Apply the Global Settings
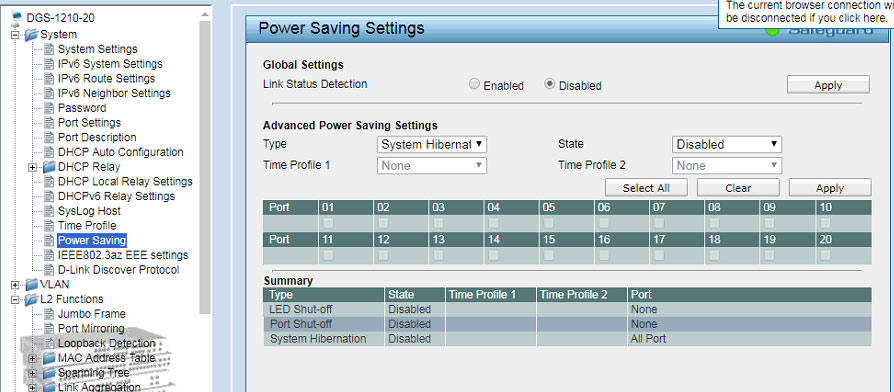Viewport: 894px width, 392px height. (x=828, y=85)
